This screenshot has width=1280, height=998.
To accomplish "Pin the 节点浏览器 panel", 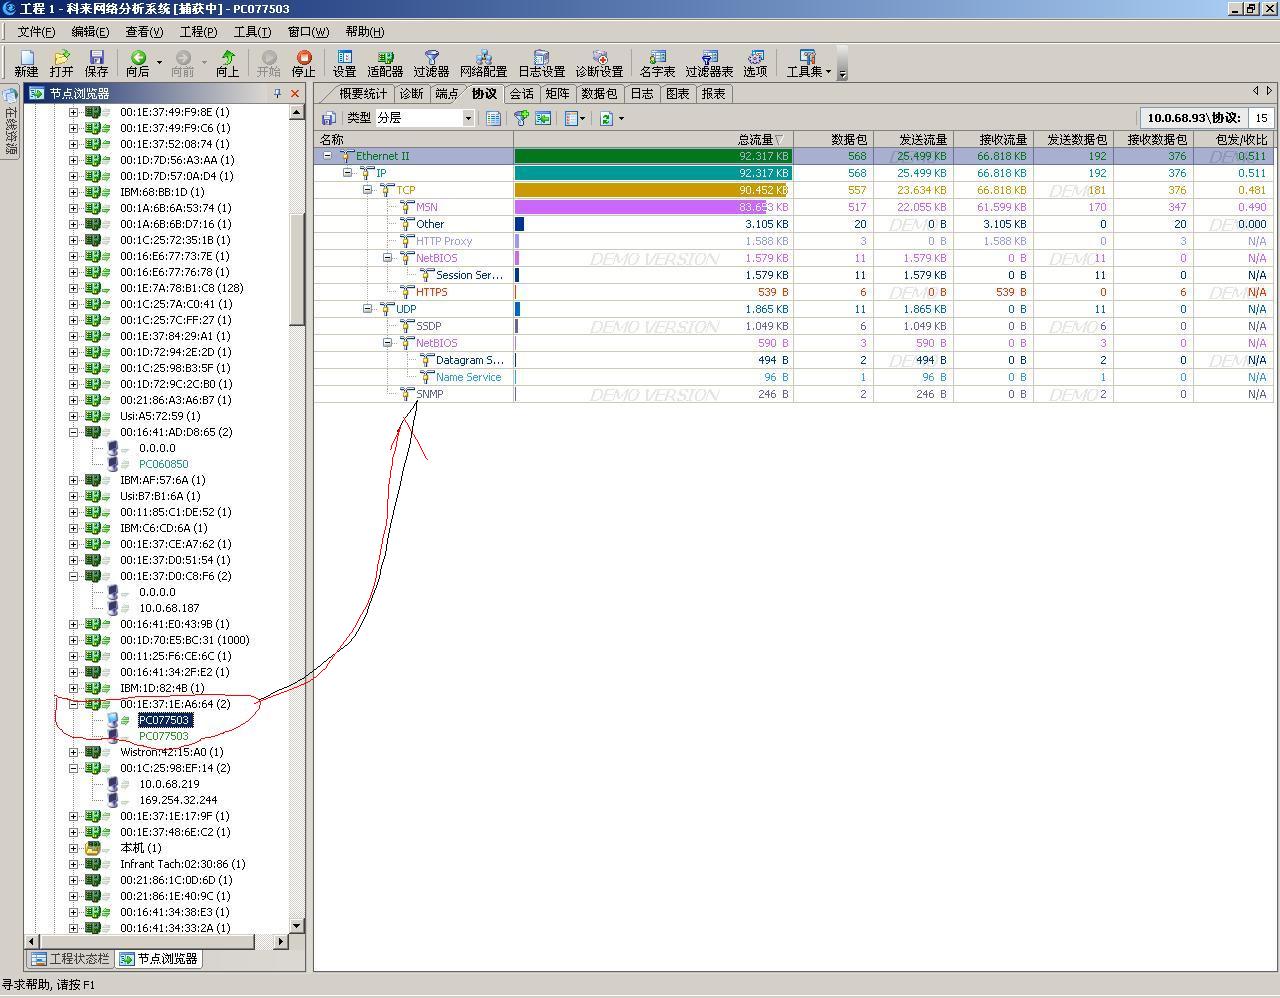I will coord(277,94).
